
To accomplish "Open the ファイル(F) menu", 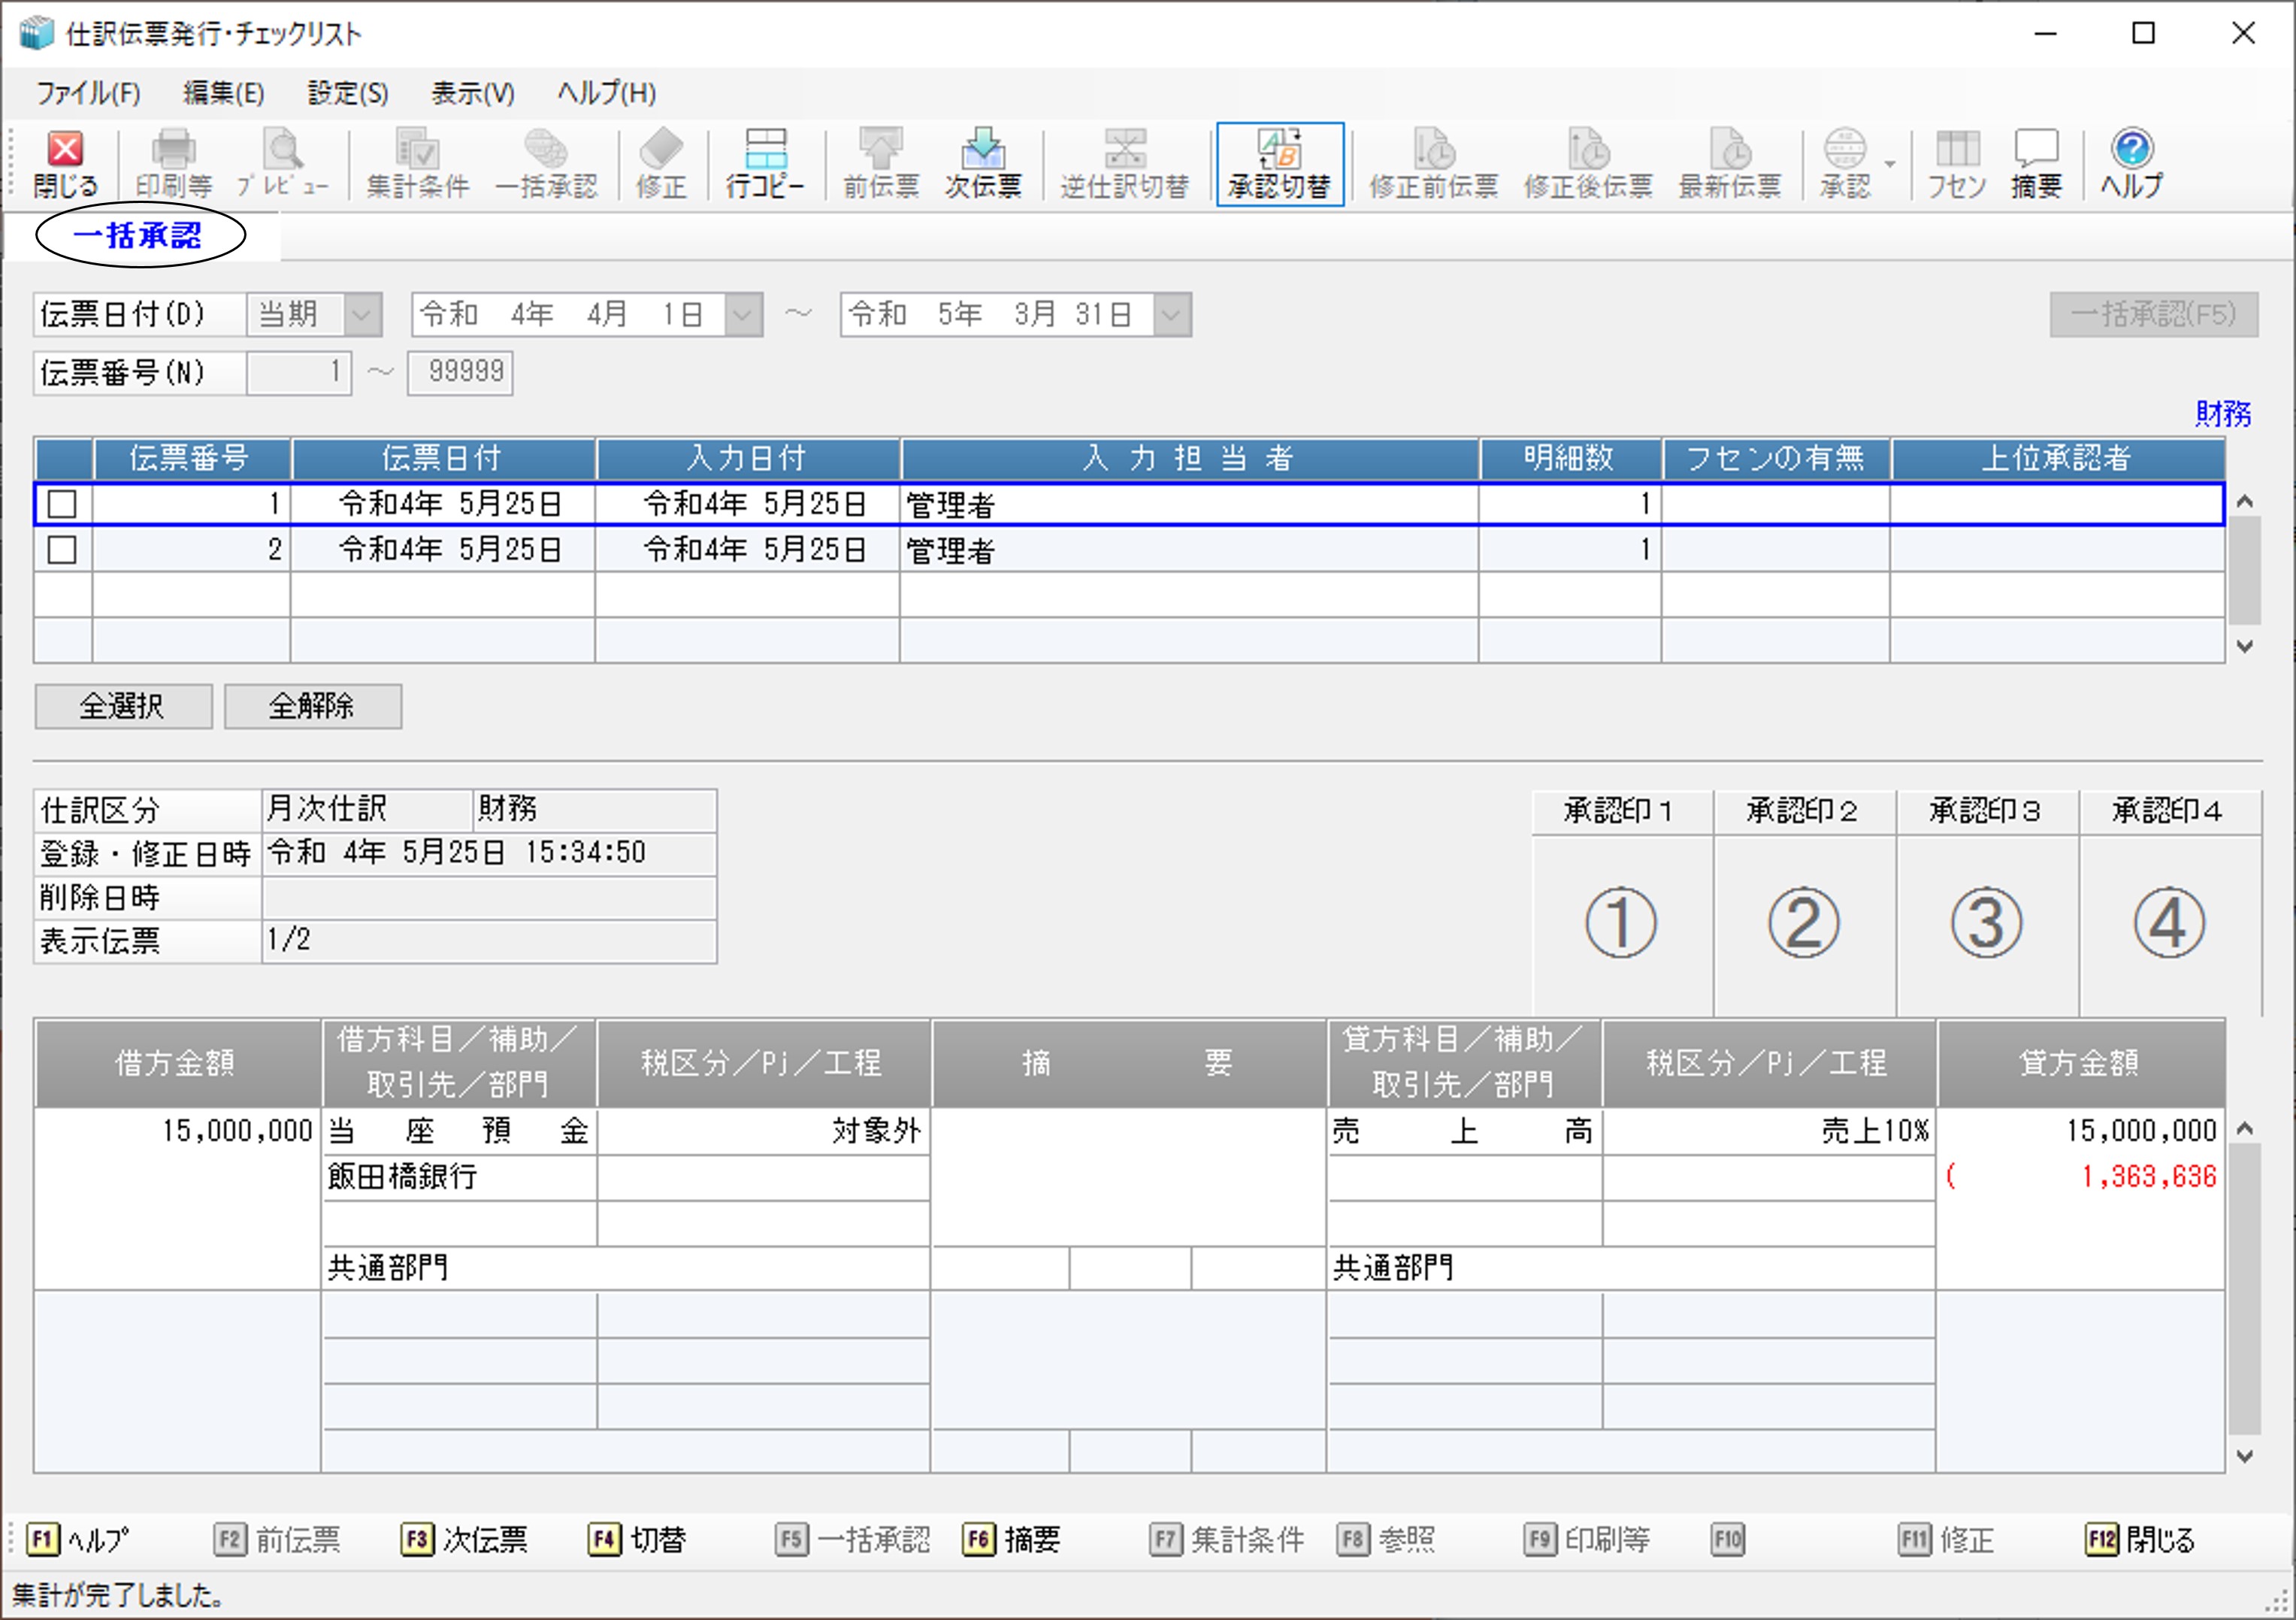I will click(x=88, y=93).
